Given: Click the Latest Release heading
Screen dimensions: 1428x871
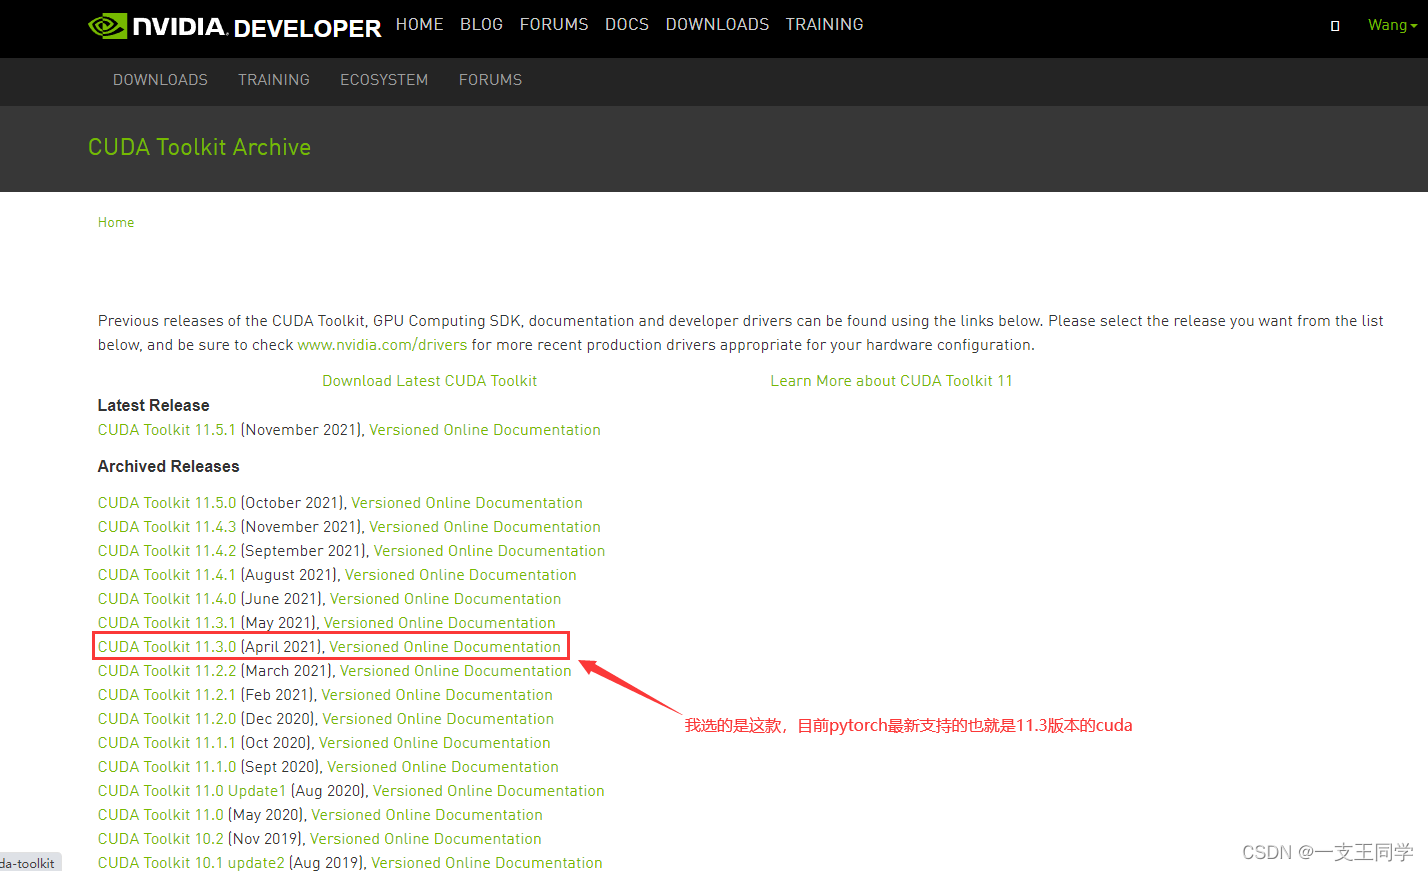Looking at the screenshot, I should tap(153, 405).
